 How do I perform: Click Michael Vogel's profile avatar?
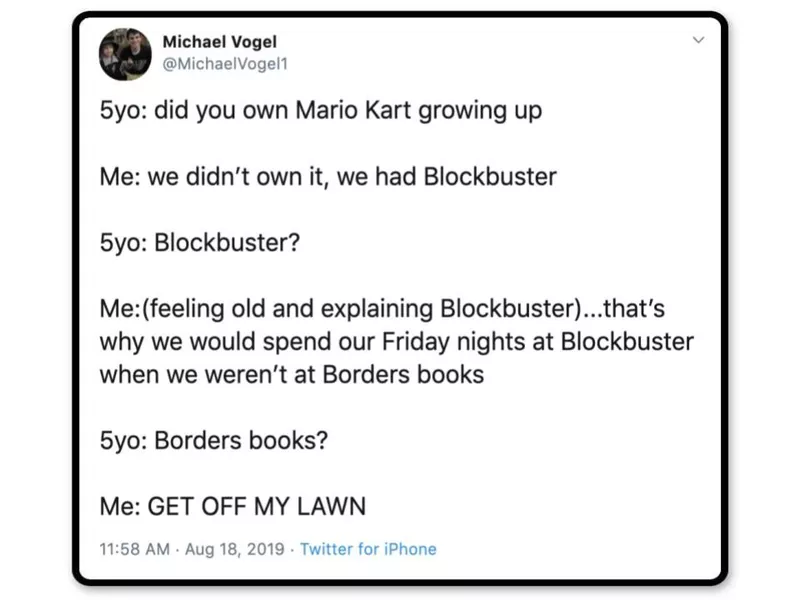pos(124,55)
